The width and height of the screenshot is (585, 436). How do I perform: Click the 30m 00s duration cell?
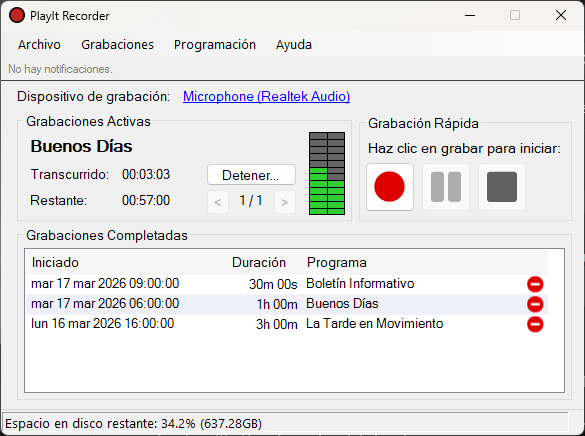(273, 285)
